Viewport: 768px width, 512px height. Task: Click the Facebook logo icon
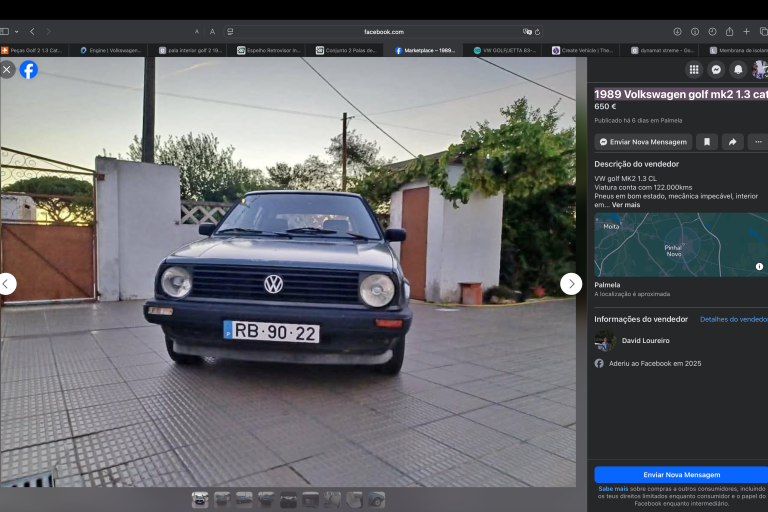(28, 70)
